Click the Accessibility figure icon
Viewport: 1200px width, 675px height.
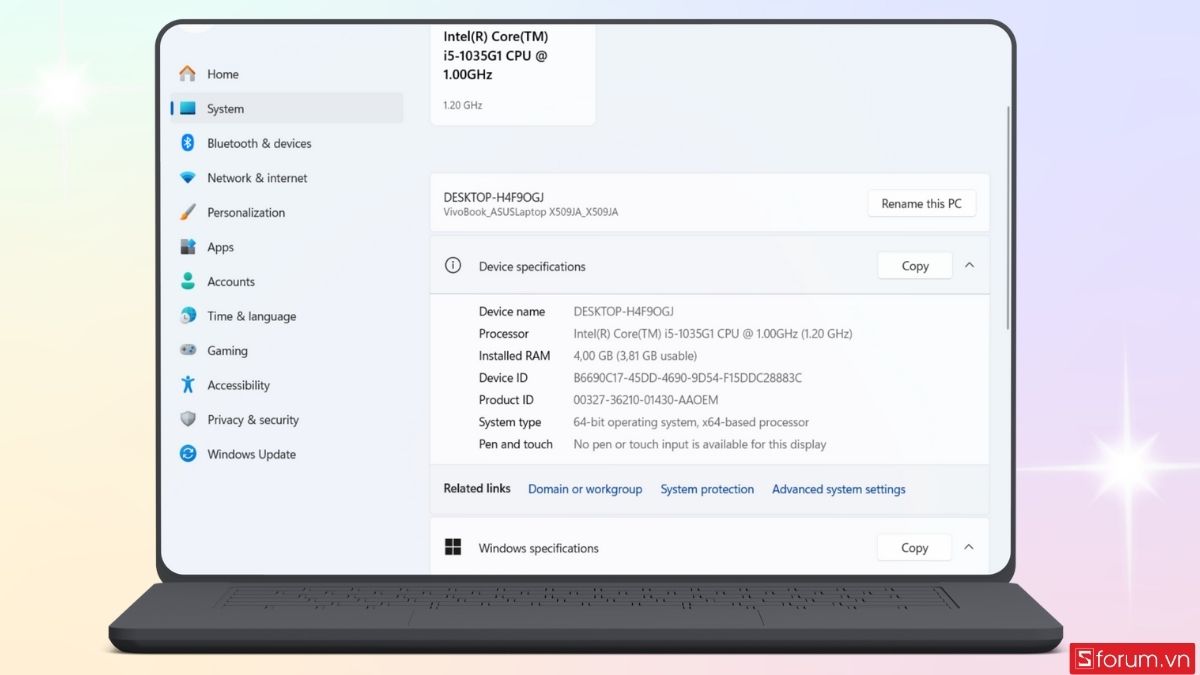(x=187, y=385)
